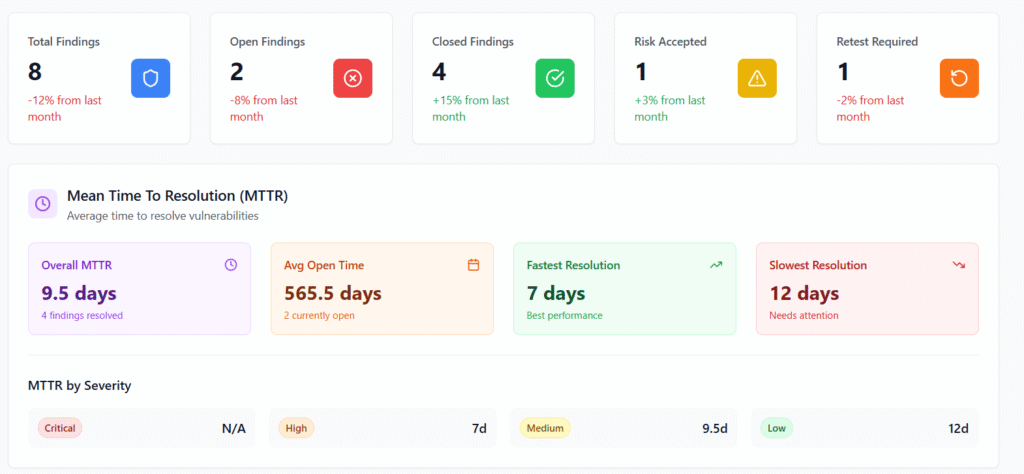Click '-12% from last month' text
The width and height of the screenshot is (1024, 474).
point(65,108)
